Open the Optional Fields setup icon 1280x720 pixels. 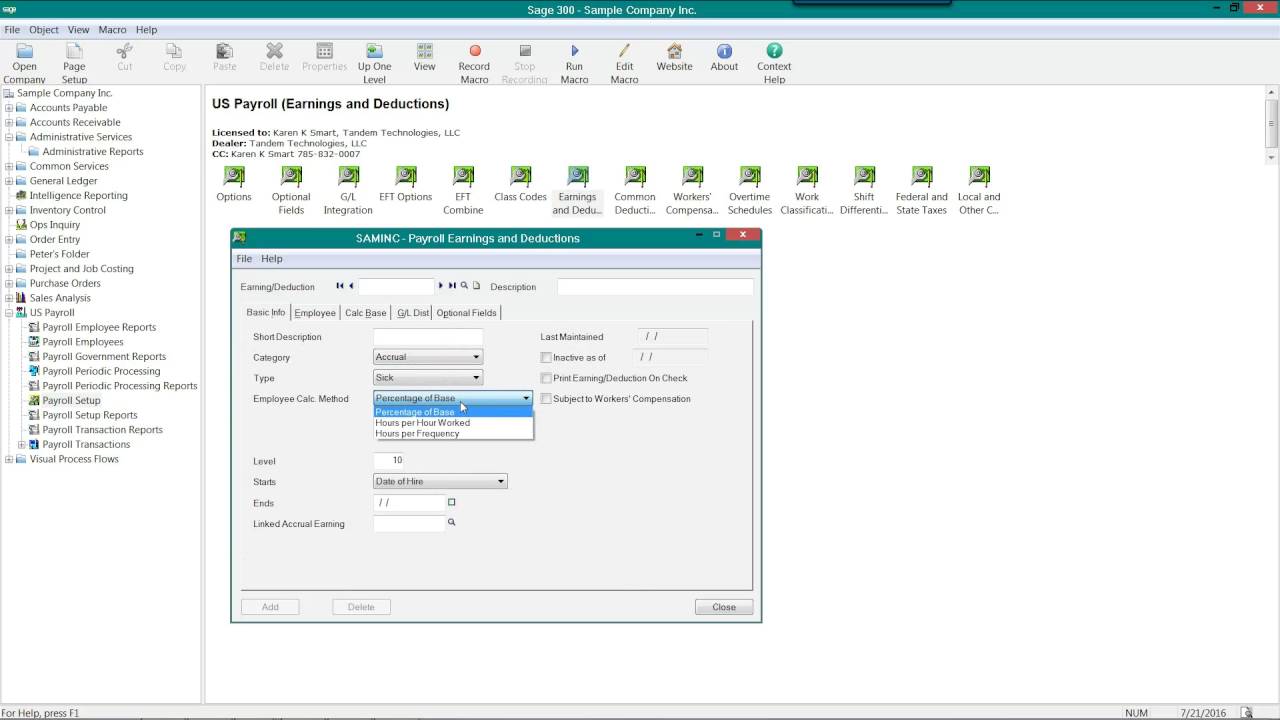(x=291, y=190)
